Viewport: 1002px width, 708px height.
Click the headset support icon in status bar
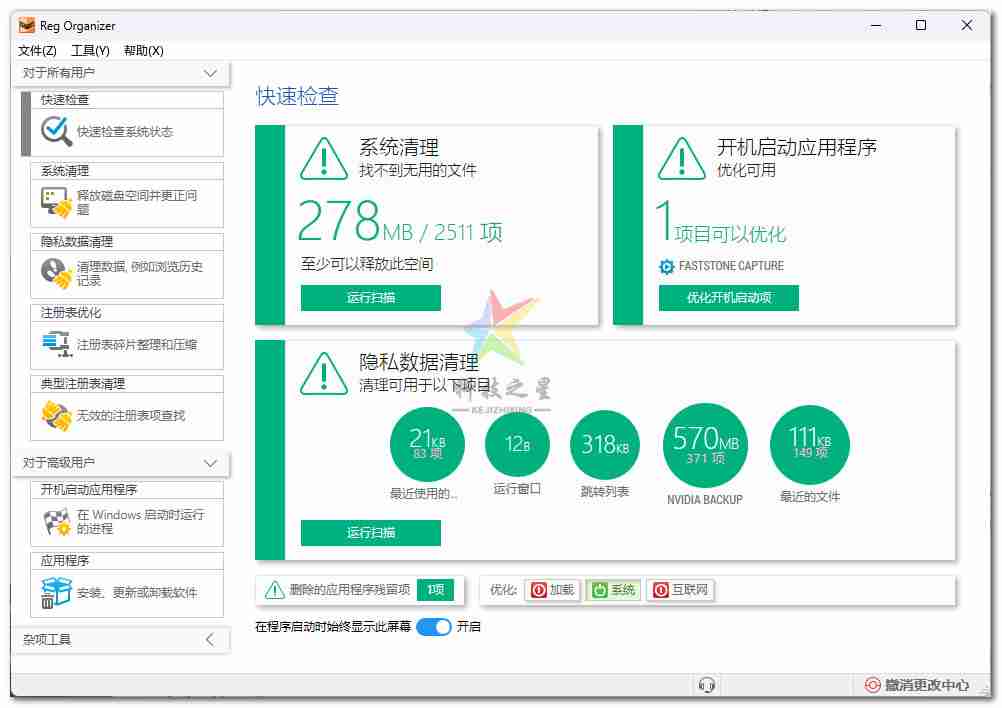click(x=707, y=685)
